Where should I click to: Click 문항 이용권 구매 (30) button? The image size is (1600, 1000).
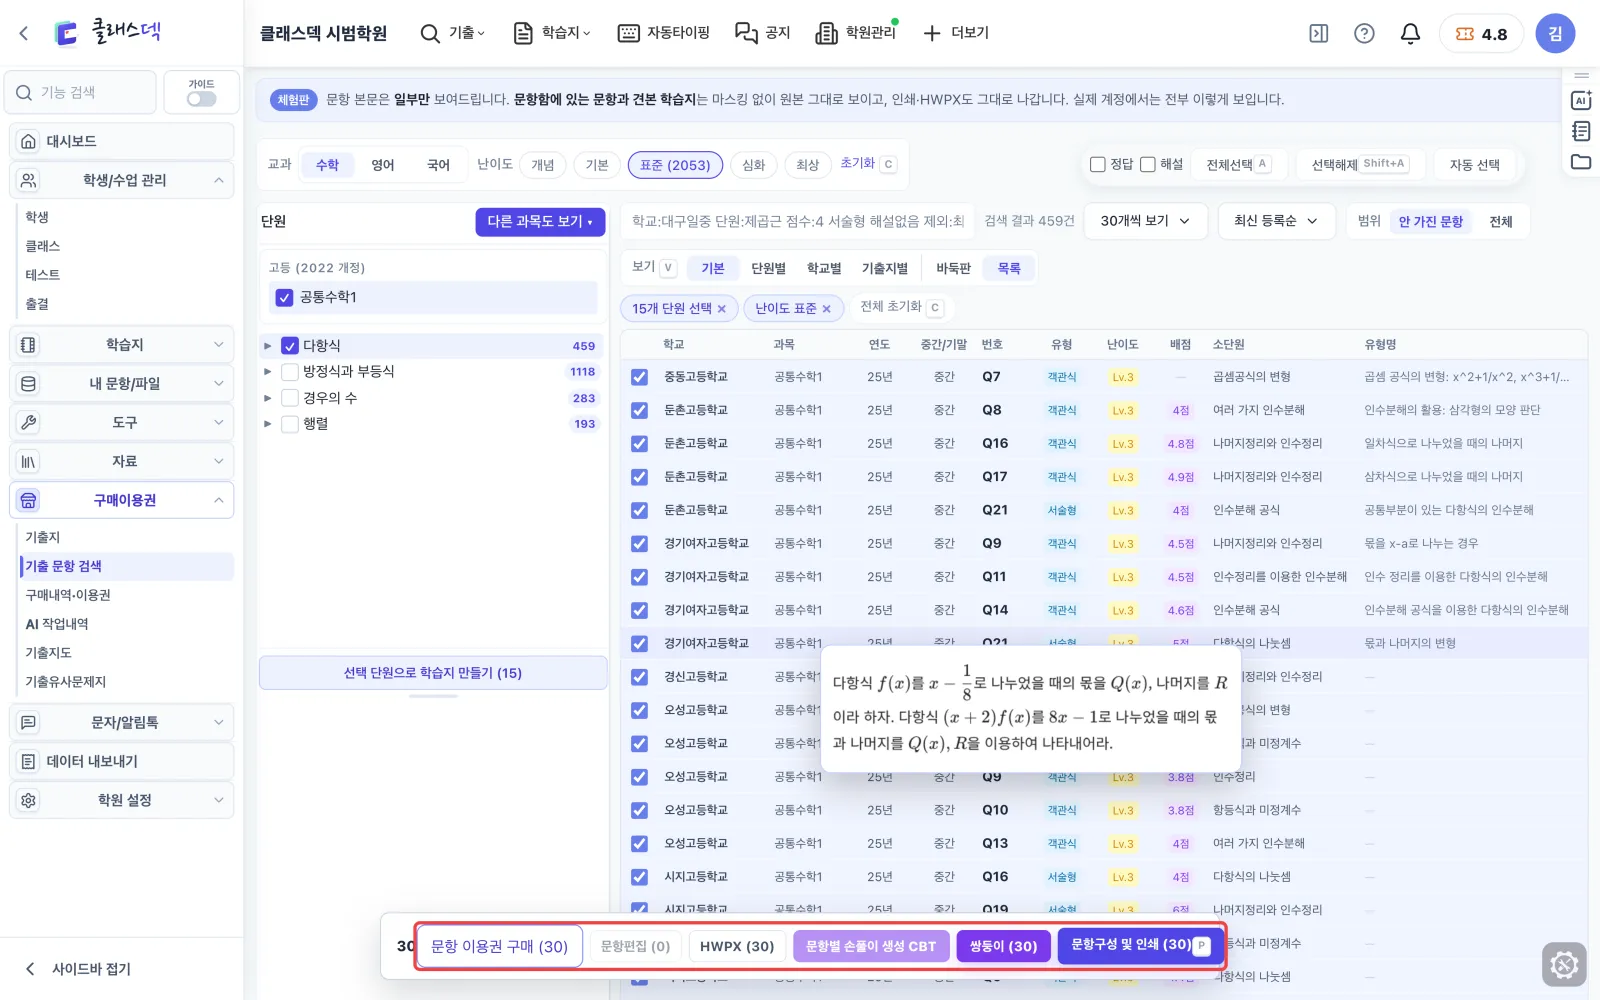(x=499, y=946)
